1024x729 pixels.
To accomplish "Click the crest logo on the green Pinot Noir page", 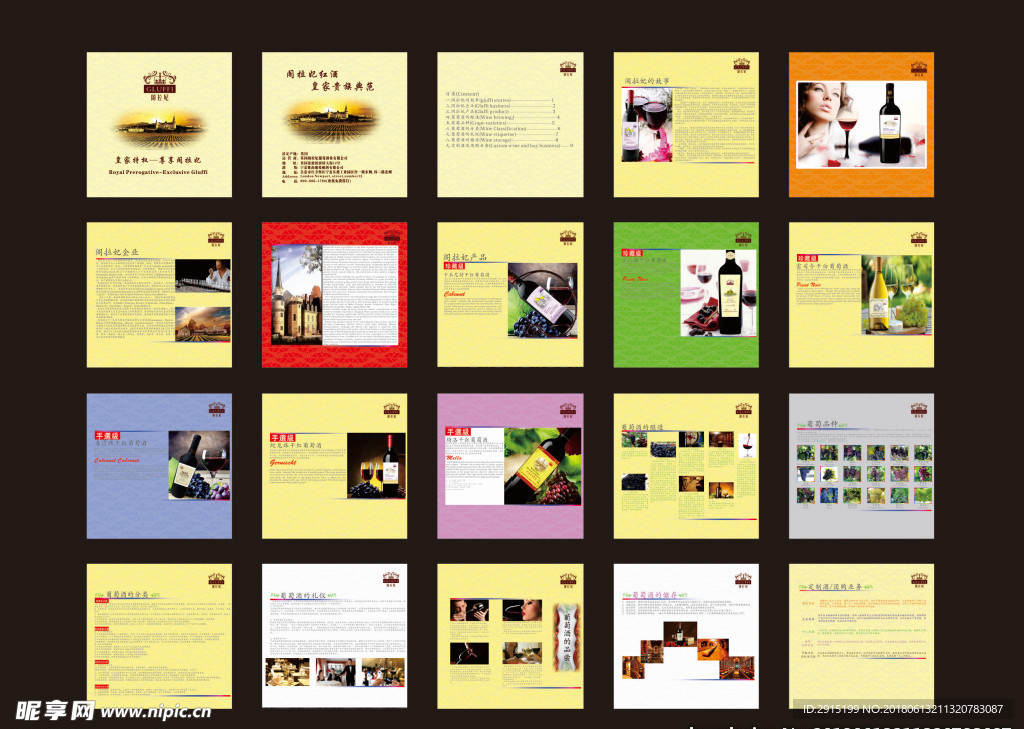I will coord(743,238).
